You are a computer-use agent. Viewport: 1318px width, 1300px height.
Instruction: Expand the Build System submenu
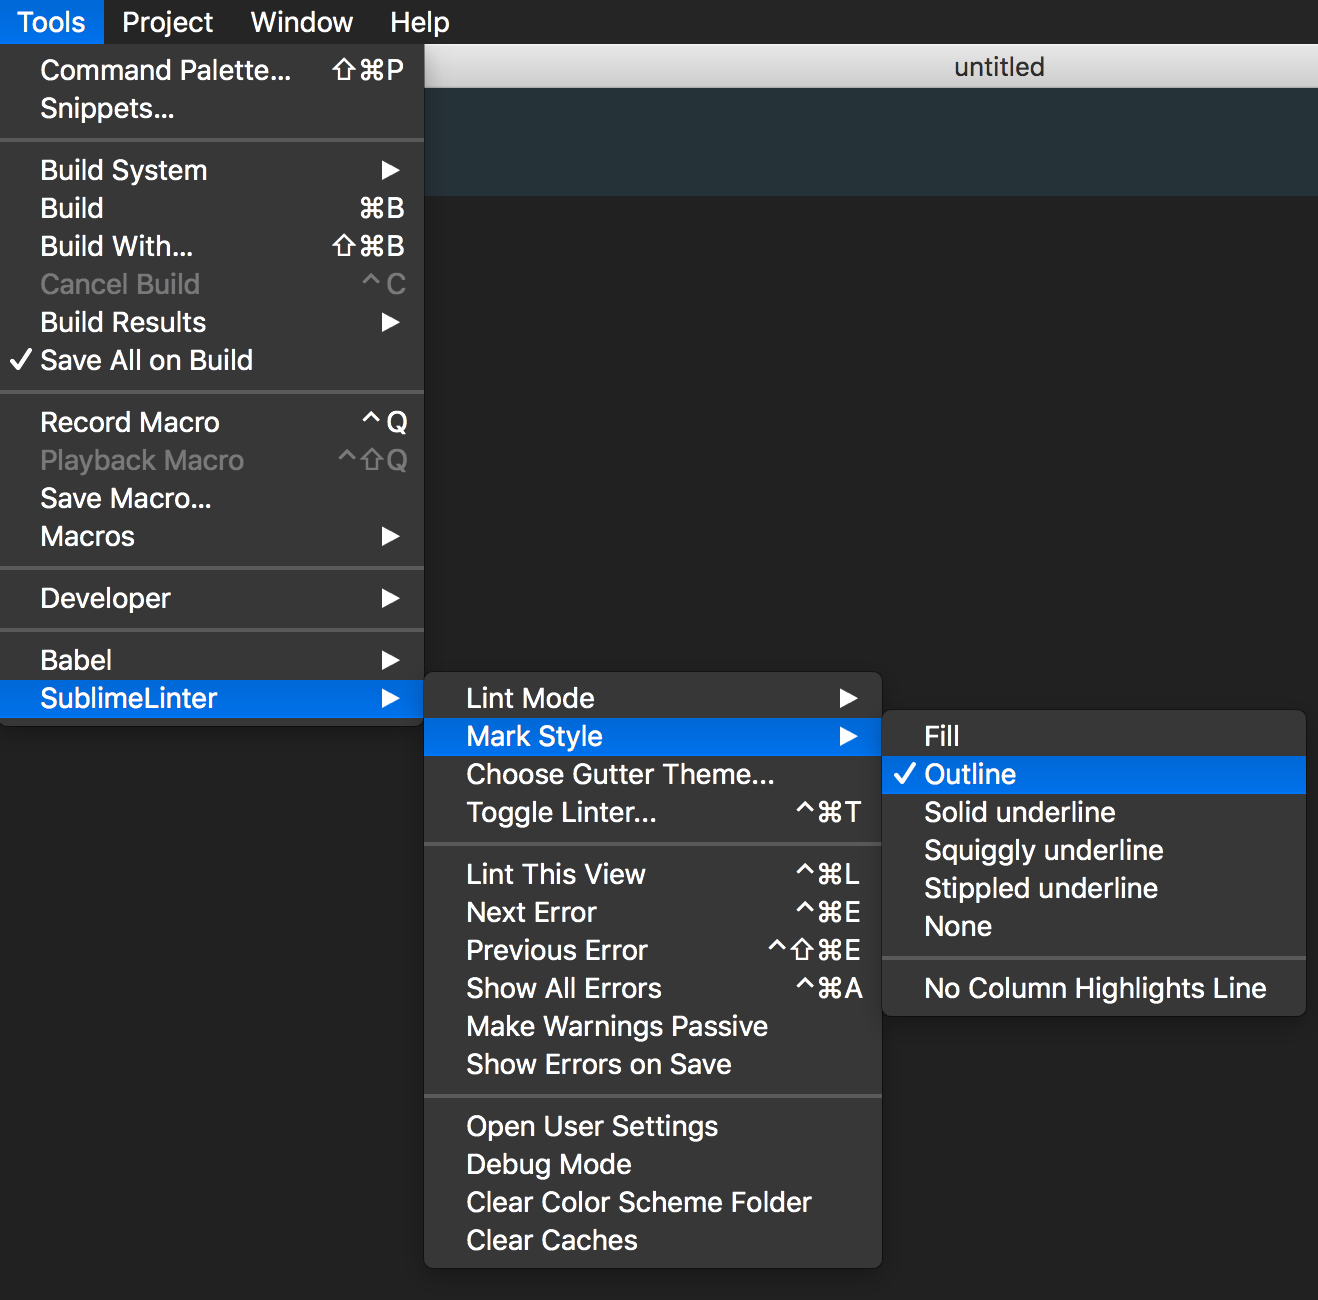coord(212,170)
